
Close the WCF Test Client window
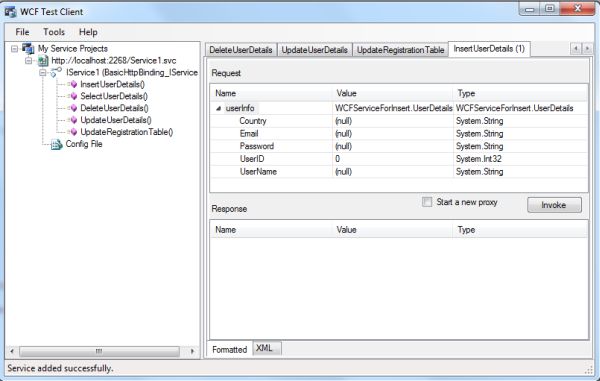click(577, 9)
